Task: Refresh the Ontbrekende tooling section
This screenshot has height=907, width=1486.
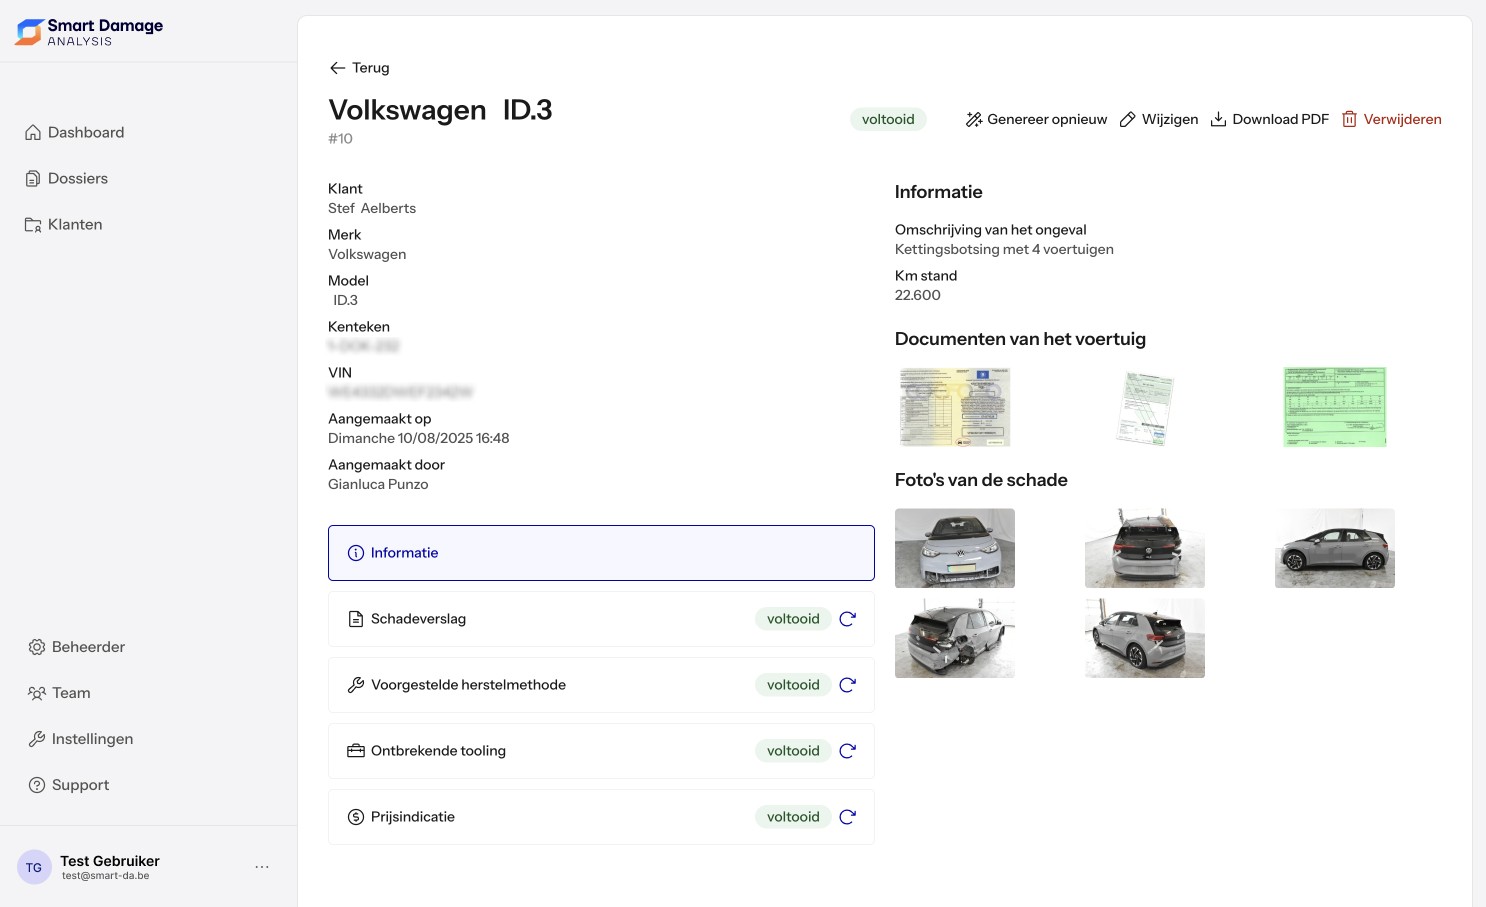Action: [x=848, y=751]
